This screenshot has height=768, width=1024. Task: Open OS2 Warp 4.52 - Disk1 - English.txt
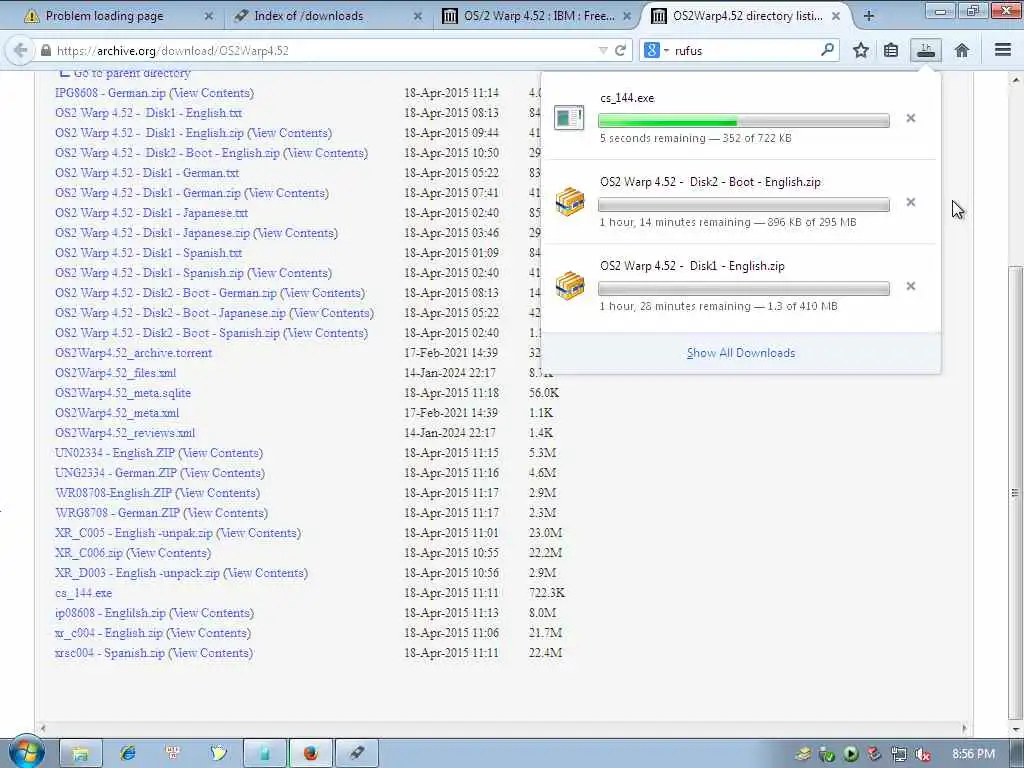(x=148, y=113)
